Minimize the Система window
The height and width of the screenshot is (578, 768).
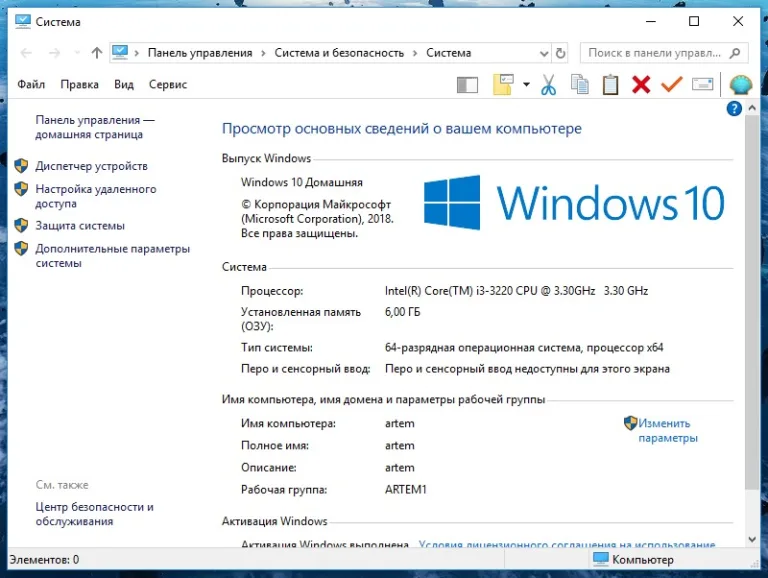click(x=650, y=21)
